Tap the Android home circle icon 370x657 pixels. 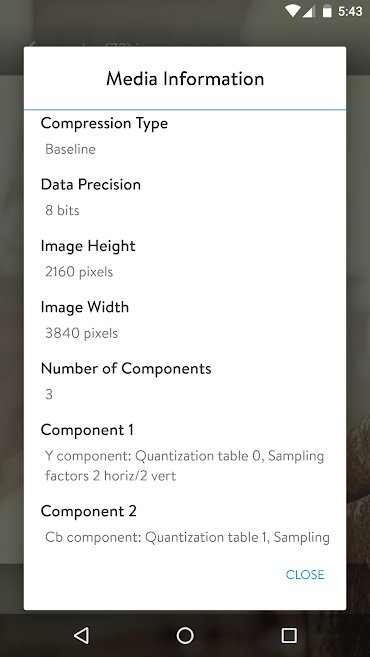click(185, 635)
